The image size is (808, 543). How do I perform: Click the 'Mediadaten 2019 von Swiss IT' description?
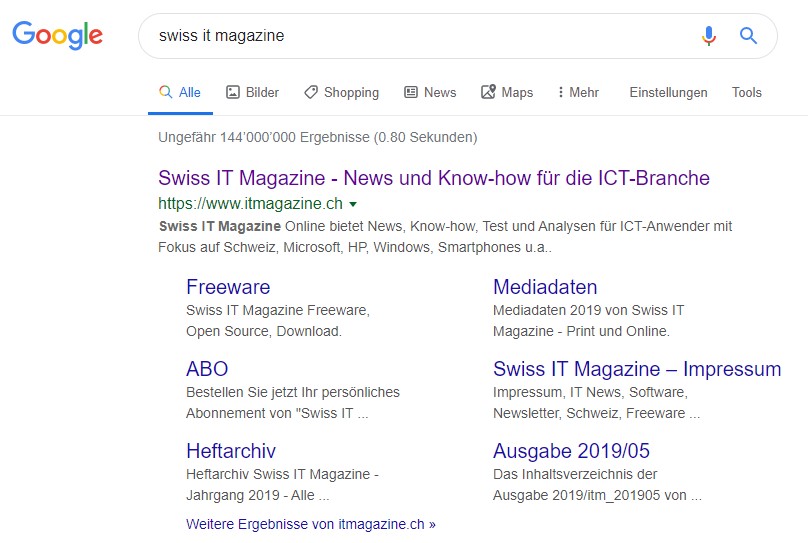588,310
